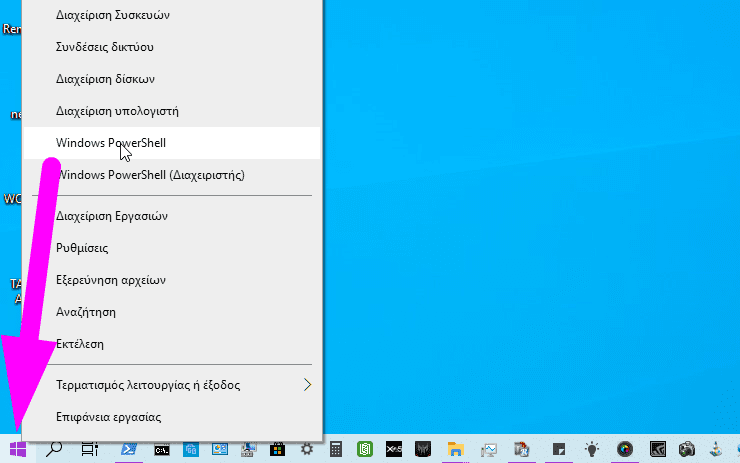Choose Διαχείριση δίσκων menu item
The height and width of the screenshot is (463, 740).
(x=172, y=79)
